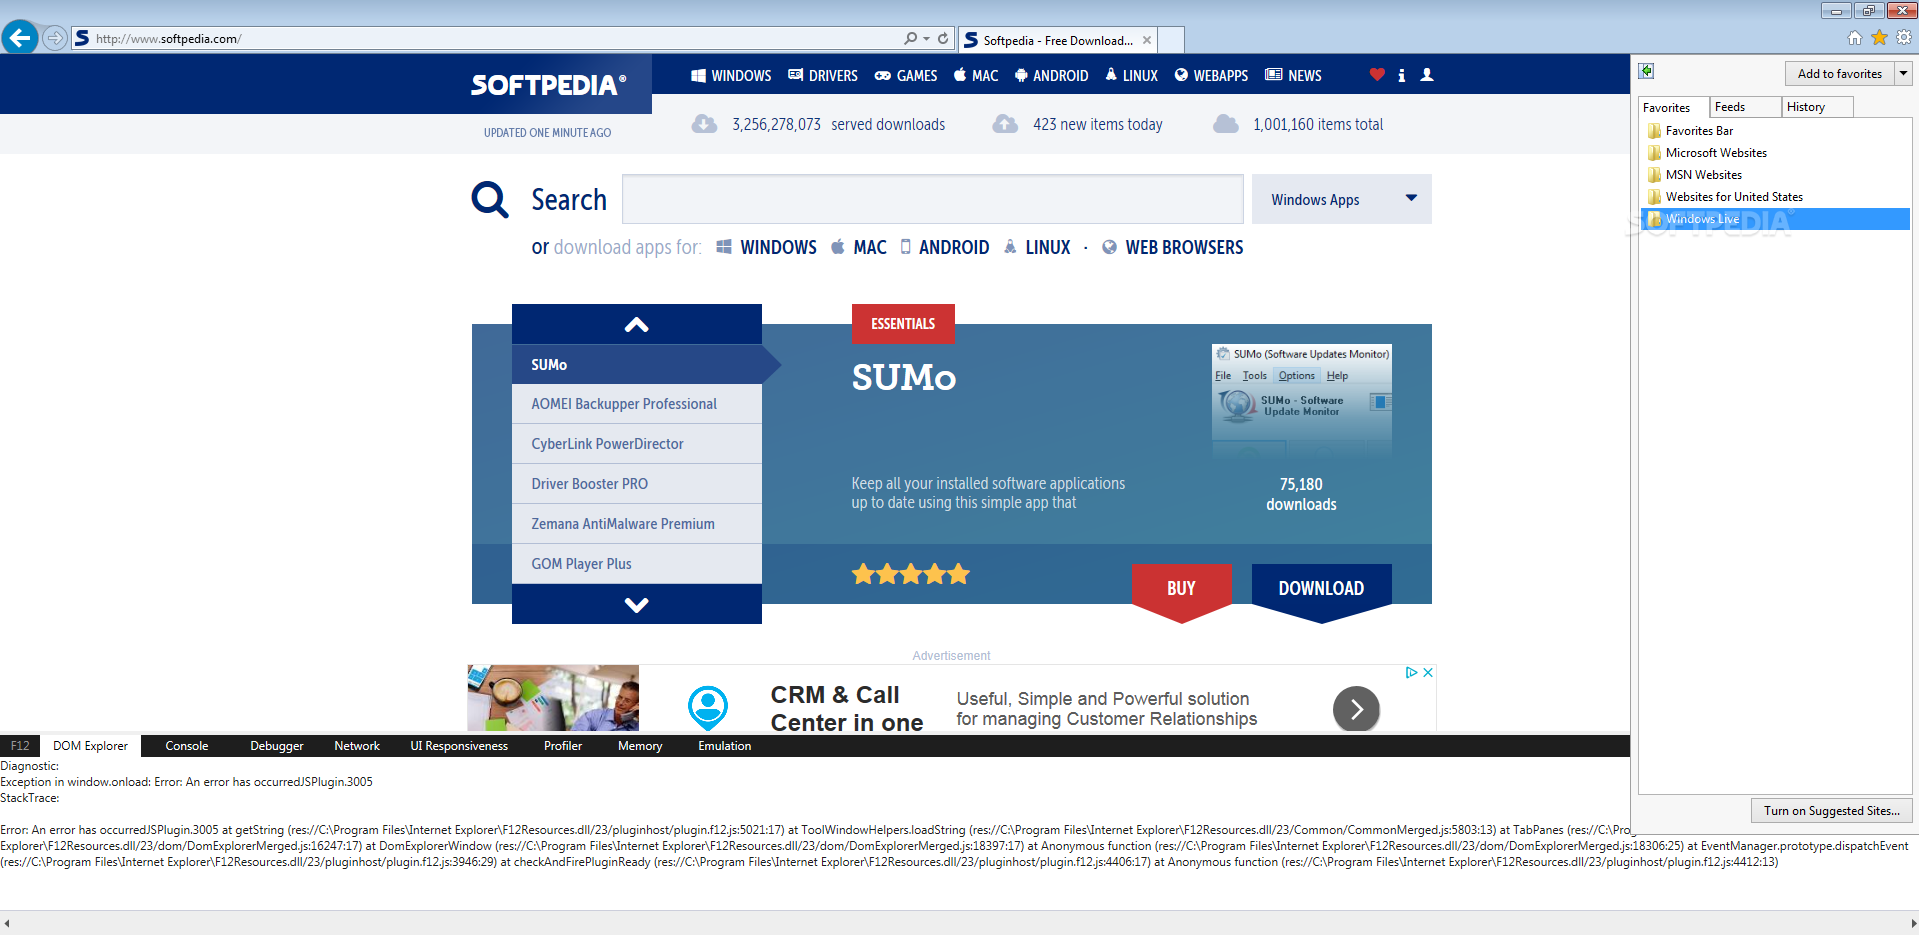
Task: Click the address bar search magnifier icon
Action: pos(910,38)
